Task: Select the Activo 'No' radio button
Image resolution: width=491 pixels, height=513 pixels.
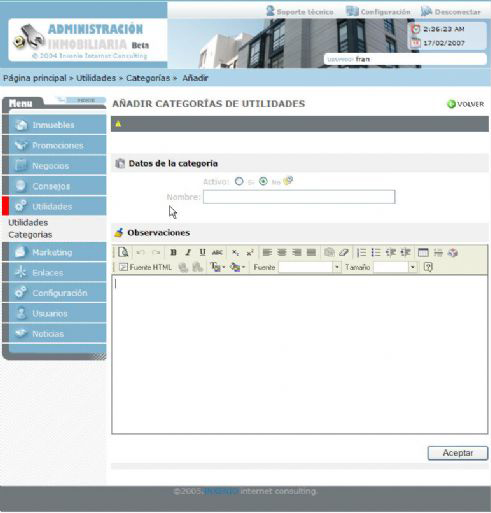Action: 263,181
